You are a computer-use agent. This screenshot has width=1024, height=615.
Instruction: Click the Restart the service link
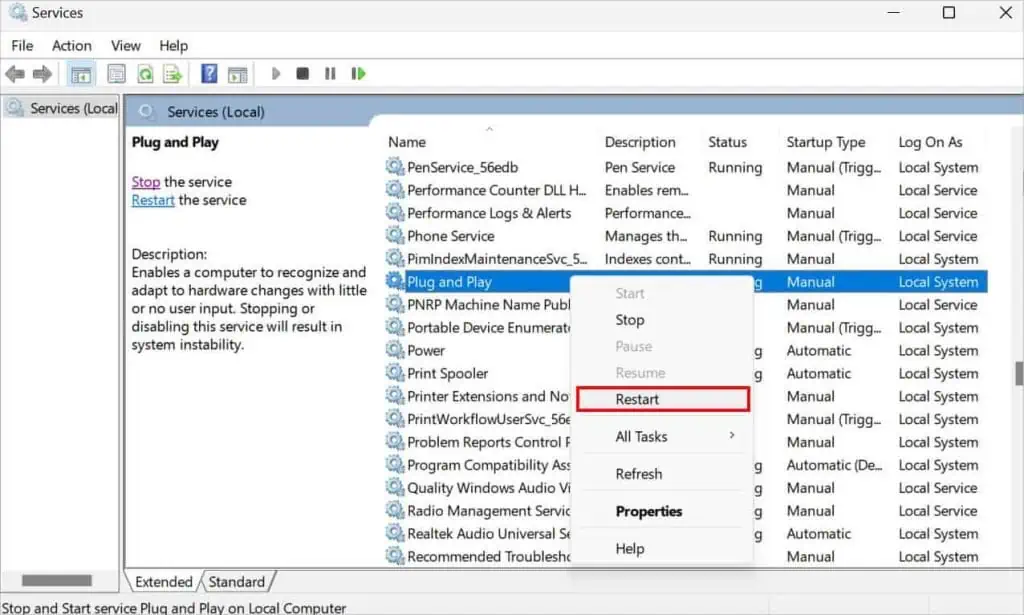point(152,200)
